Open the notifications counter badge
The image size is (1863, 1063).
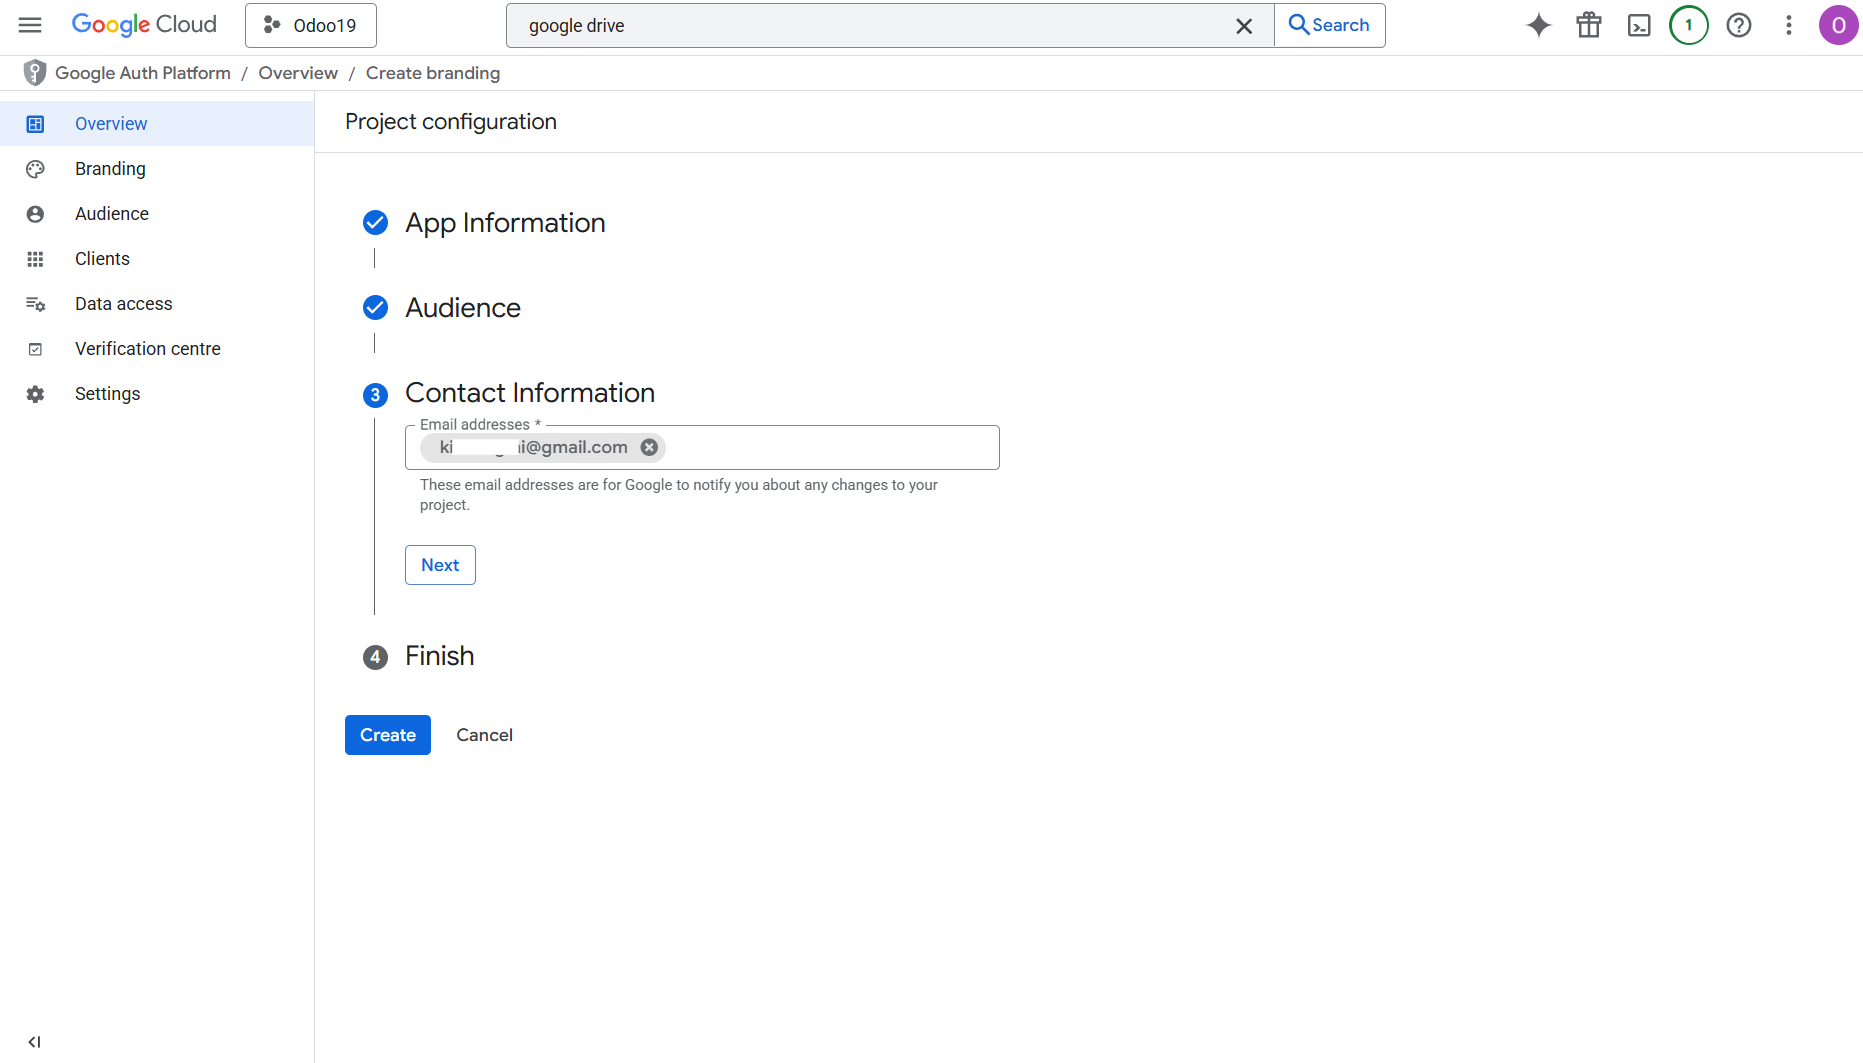pos(1688,25)
